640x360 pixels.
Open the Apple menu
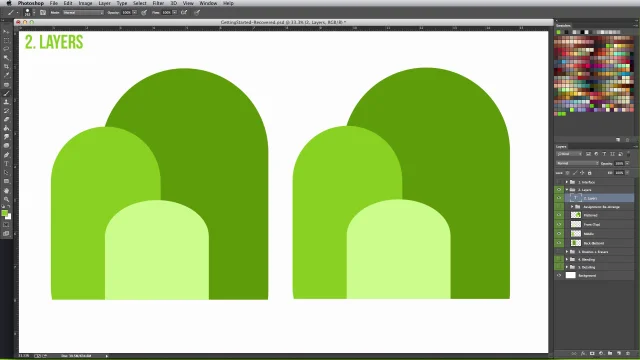pyautogui.click(x=9, y=3)
